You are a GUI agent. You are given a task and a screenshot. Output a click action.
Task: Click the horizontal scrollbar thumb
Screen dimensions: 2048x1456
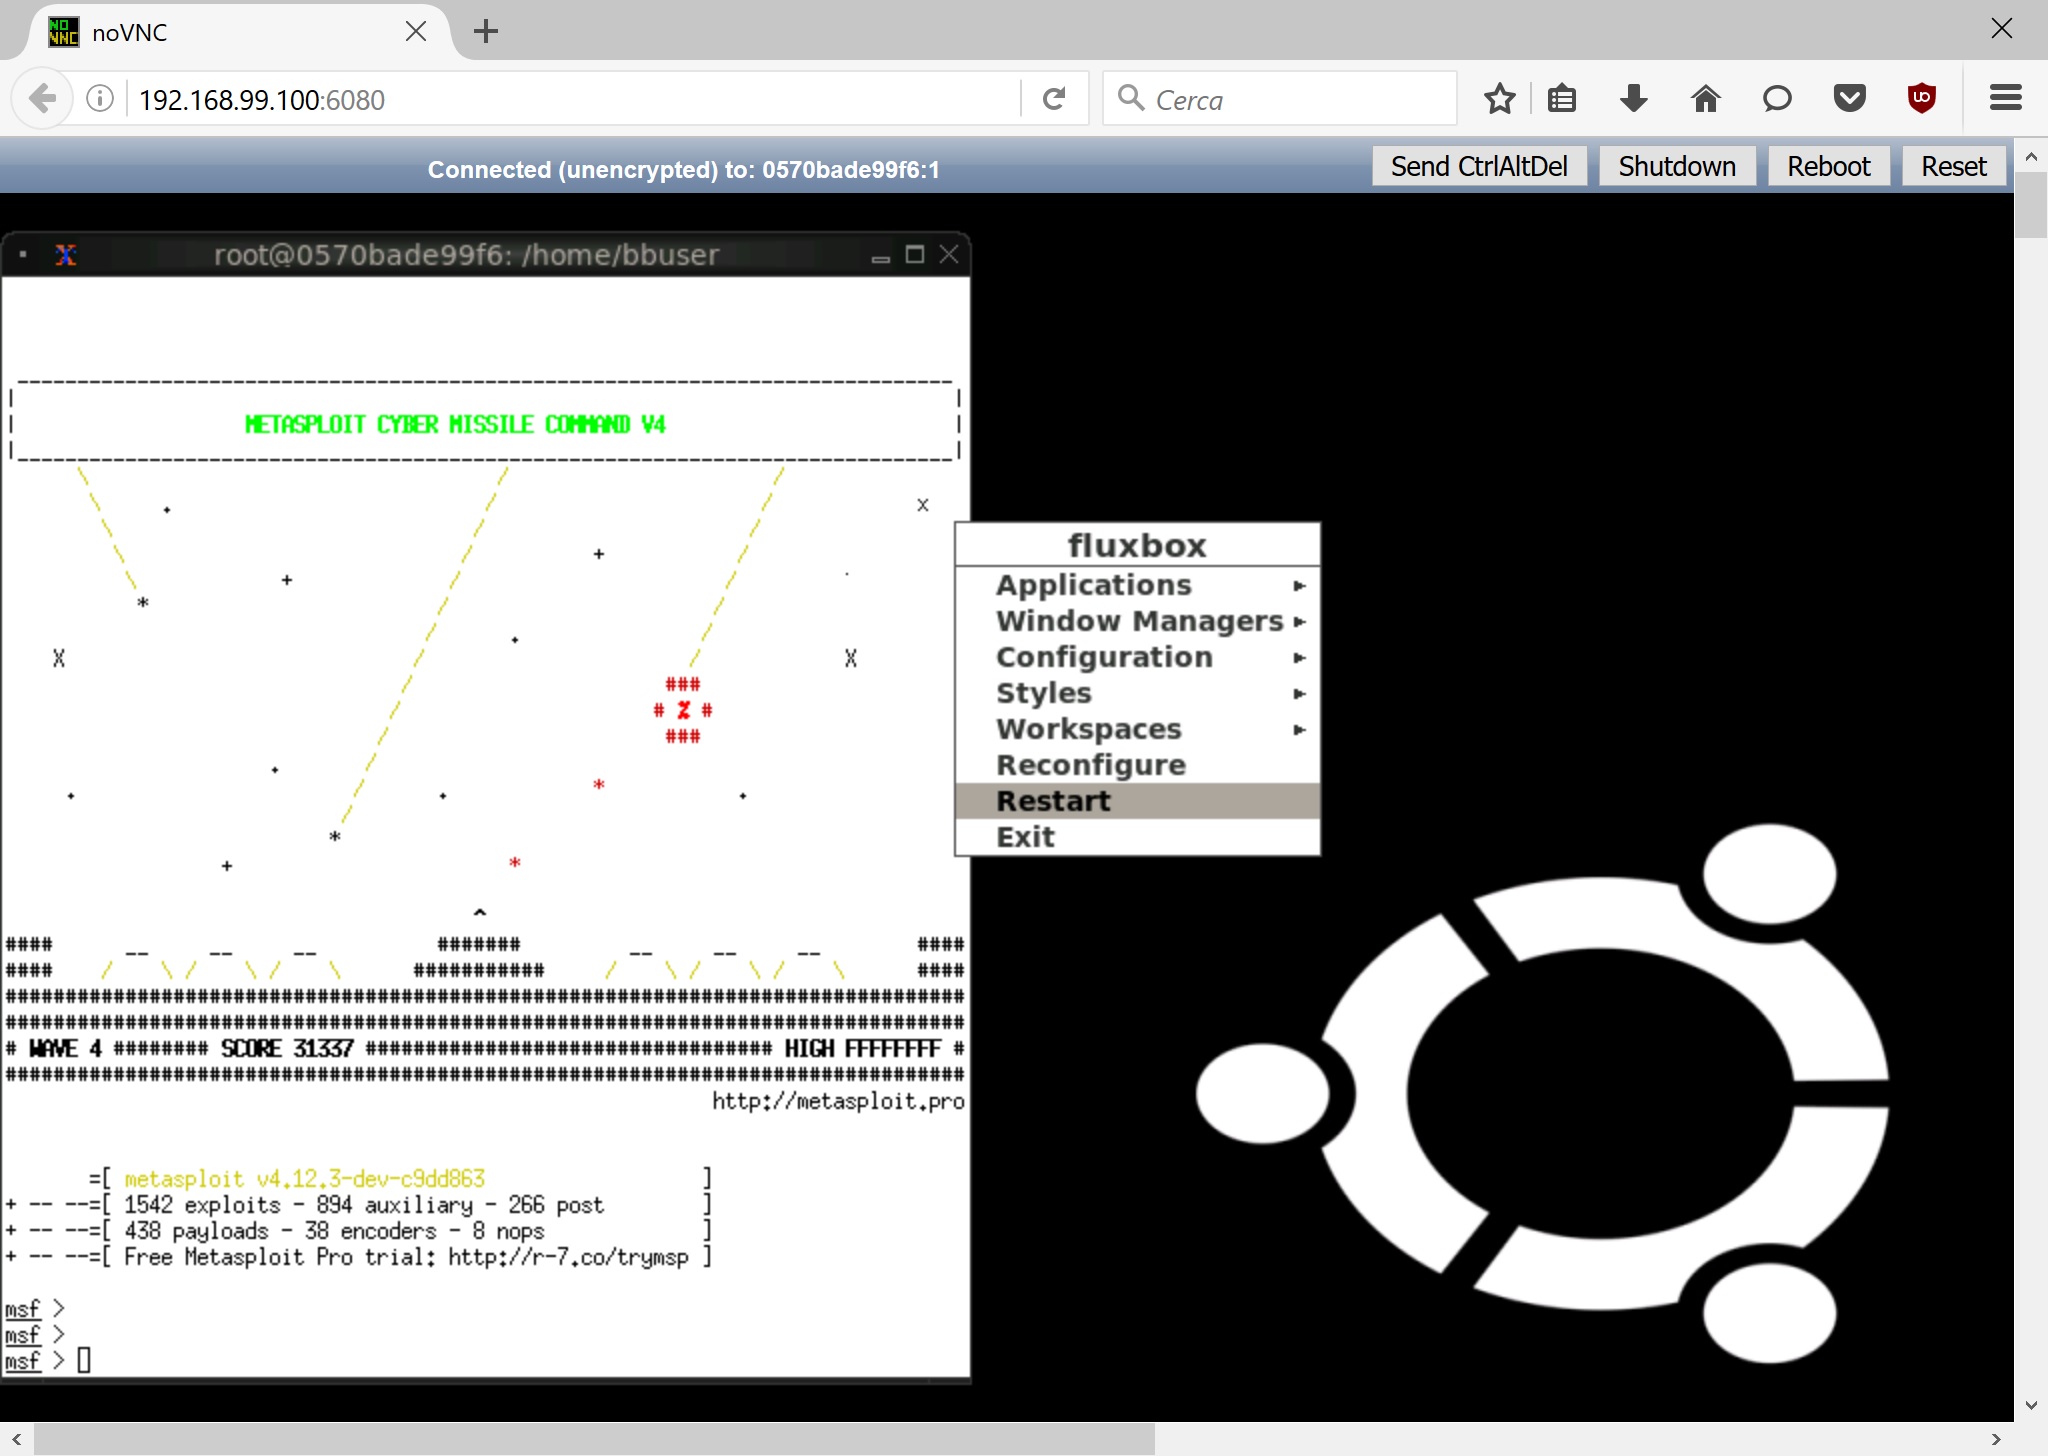[x=595, y=1440]
